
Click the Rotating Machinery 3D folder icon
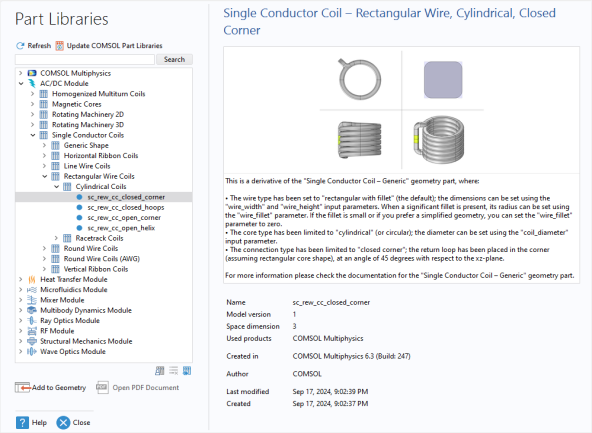click(x=44, y=125)
